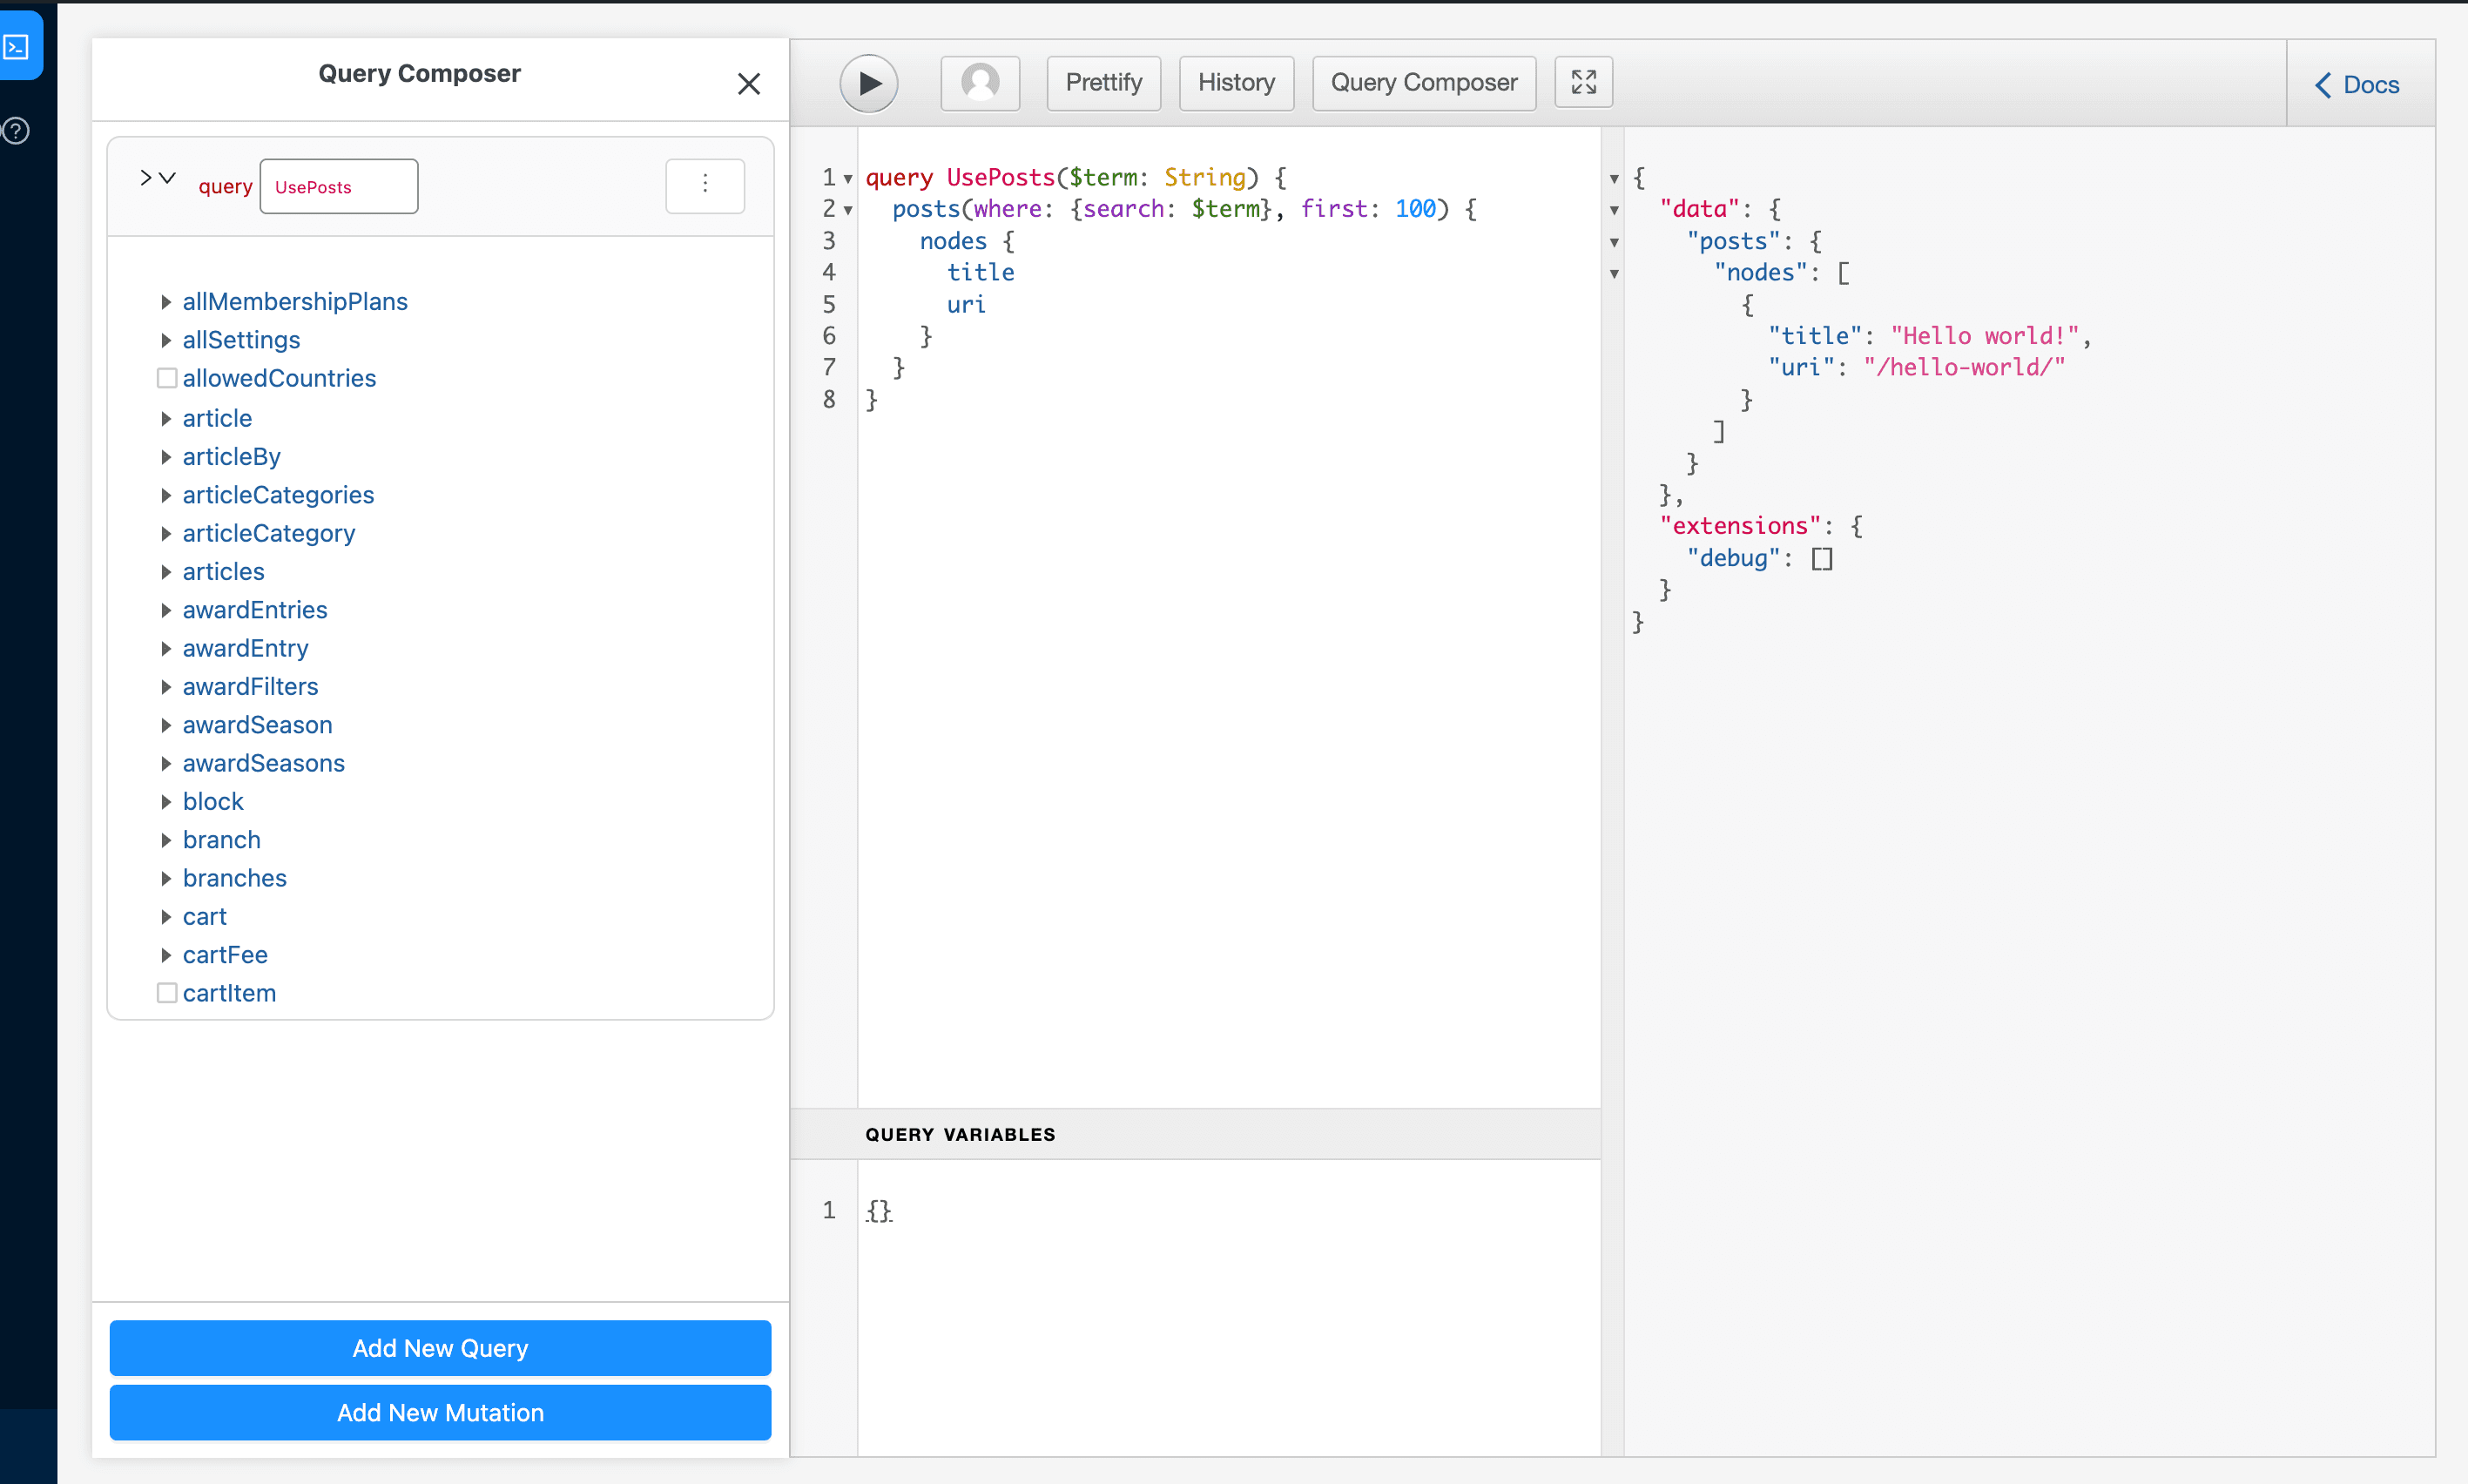Collapse the nodes array in the response panel
Viewport: 2468px width, 1484px height.
[1614, 273]
